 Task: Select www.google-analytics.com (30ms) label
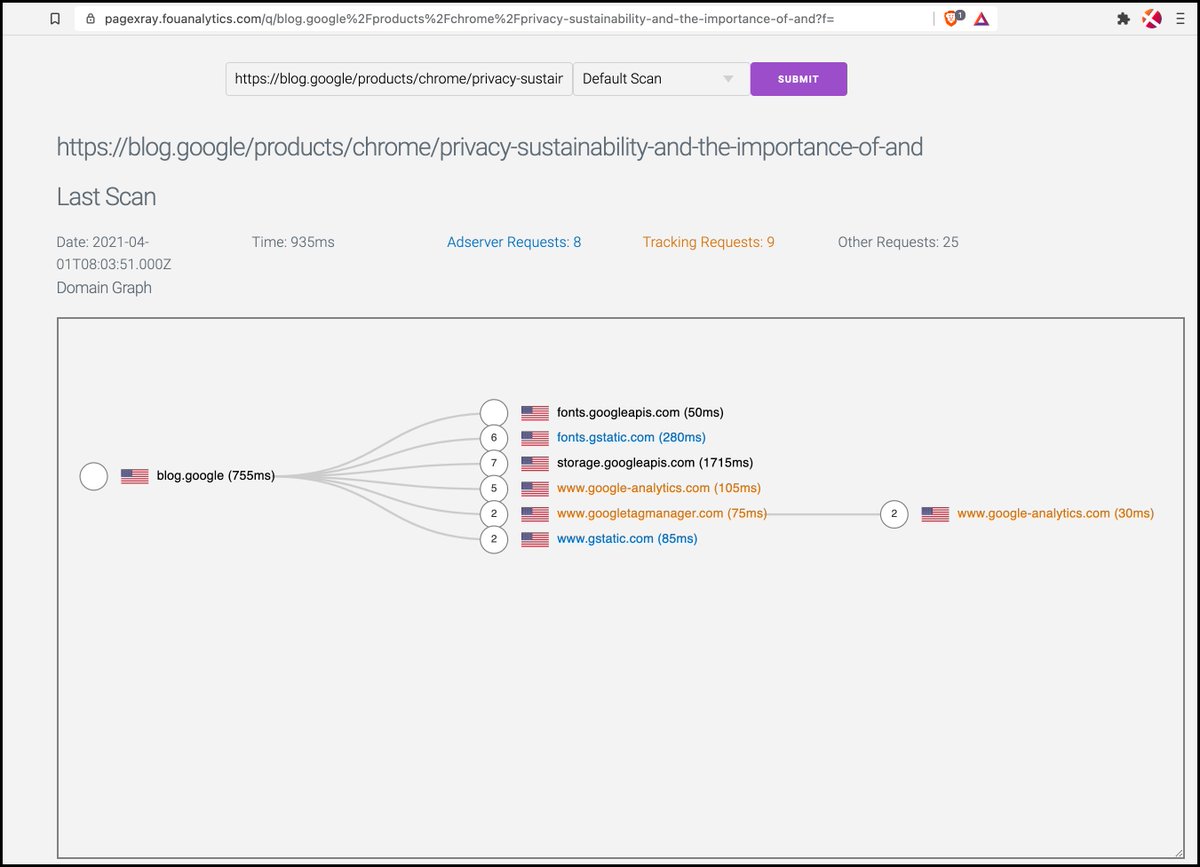pos(1055,513)
